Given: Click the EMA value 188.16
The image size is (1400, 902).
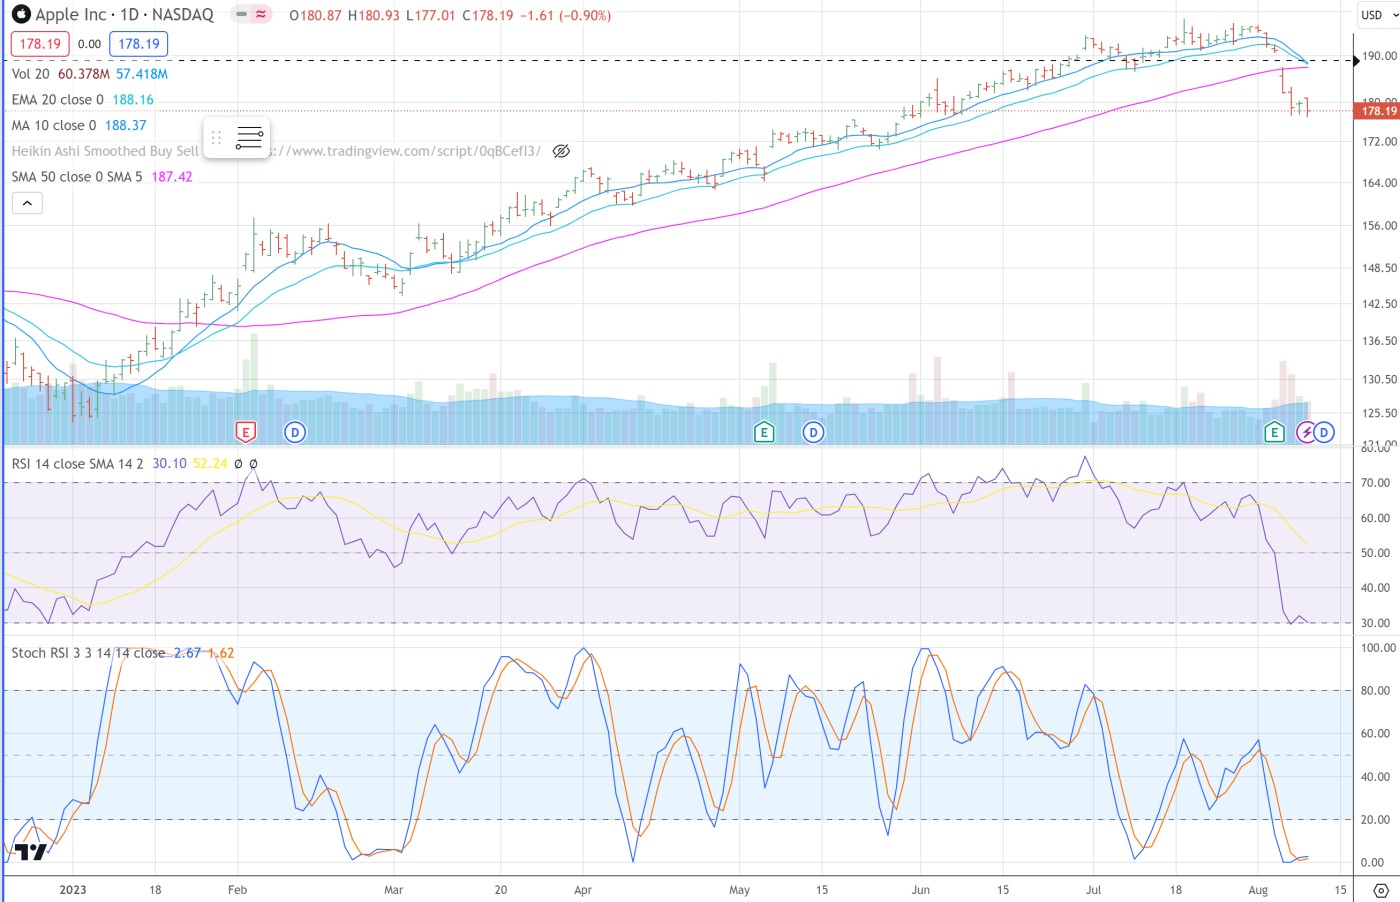Looking at the screenshot, I should (133, 100).
